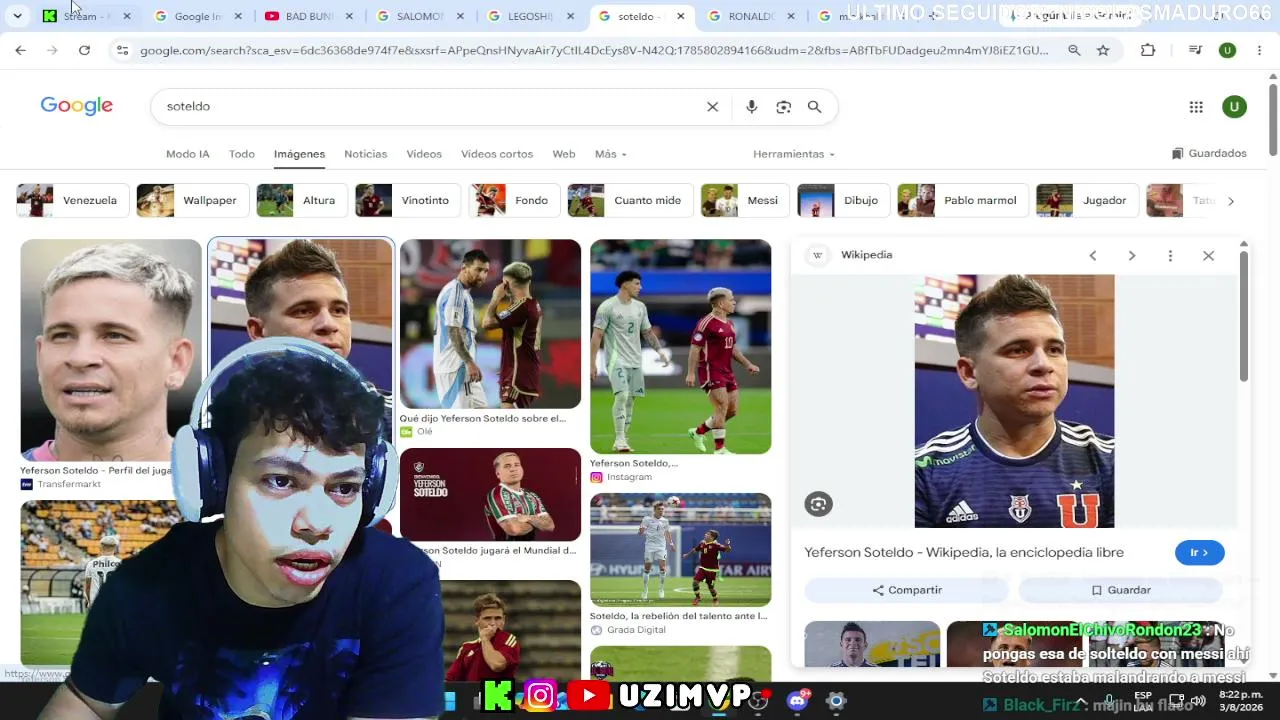
Task: Open the Olé image of Soteldo with Messi
Action: (490, 324)
